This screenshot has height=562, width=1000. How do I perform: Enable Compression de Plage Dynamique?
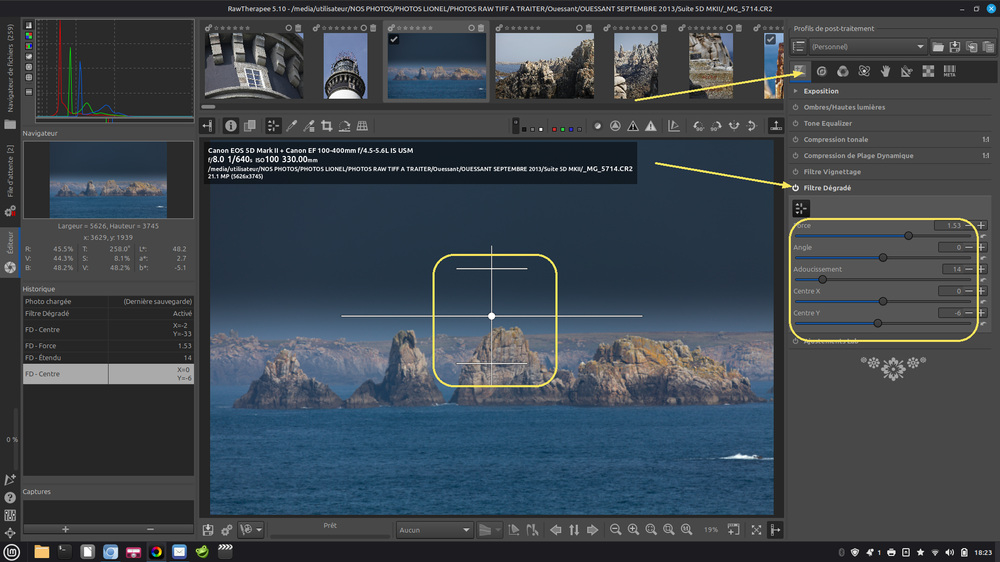tap(795, 156)
